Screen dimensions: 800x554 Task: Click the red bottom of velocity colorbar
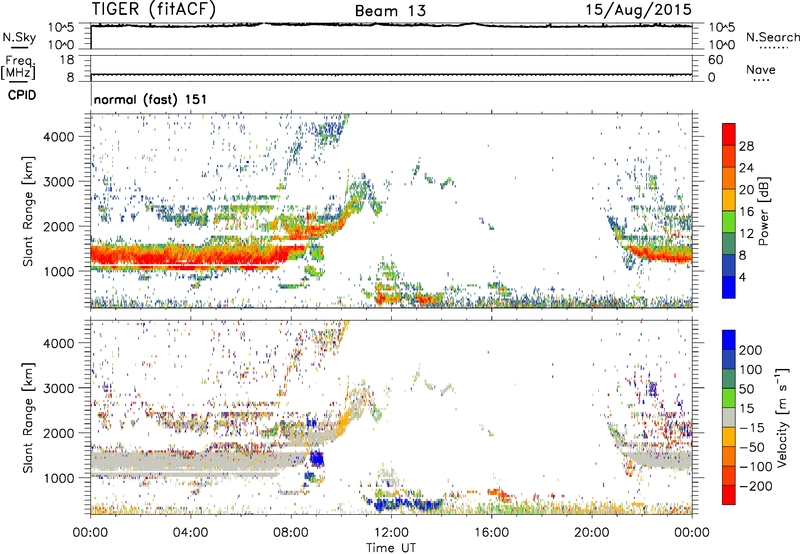[729, 495]
